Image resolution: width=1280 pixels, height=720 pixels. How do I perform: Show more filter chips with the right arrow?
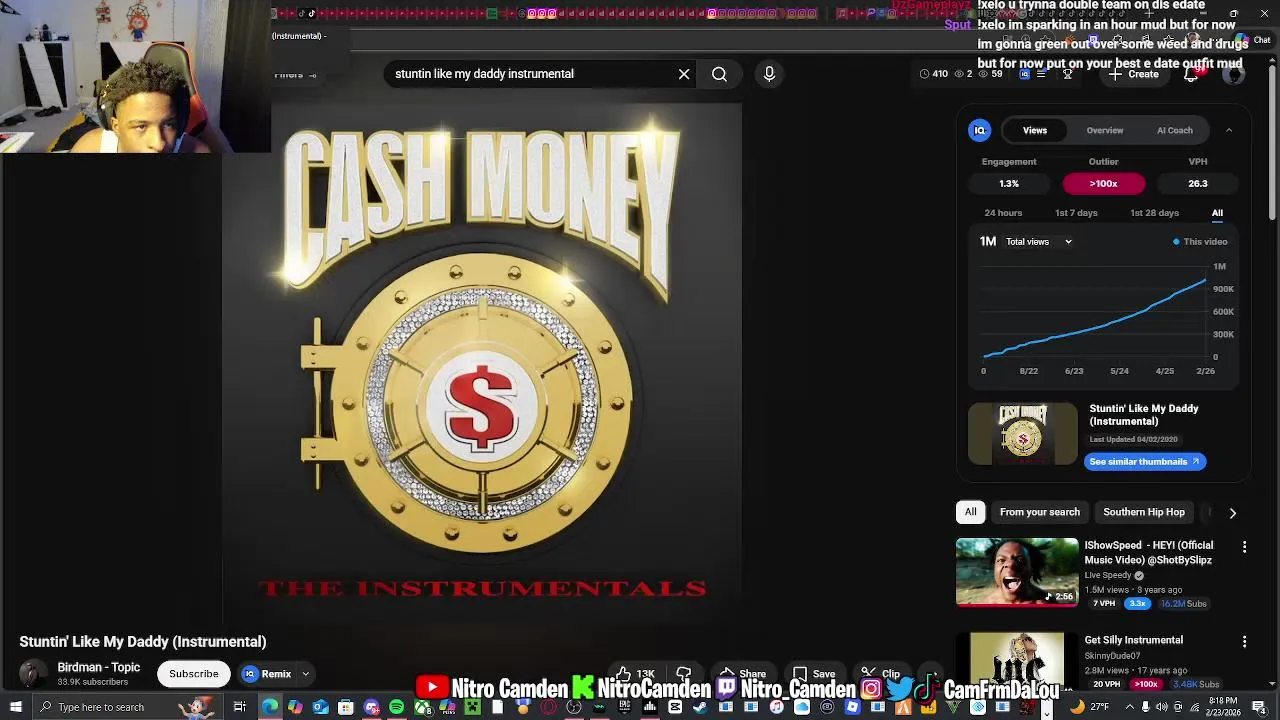(1232, 513)
